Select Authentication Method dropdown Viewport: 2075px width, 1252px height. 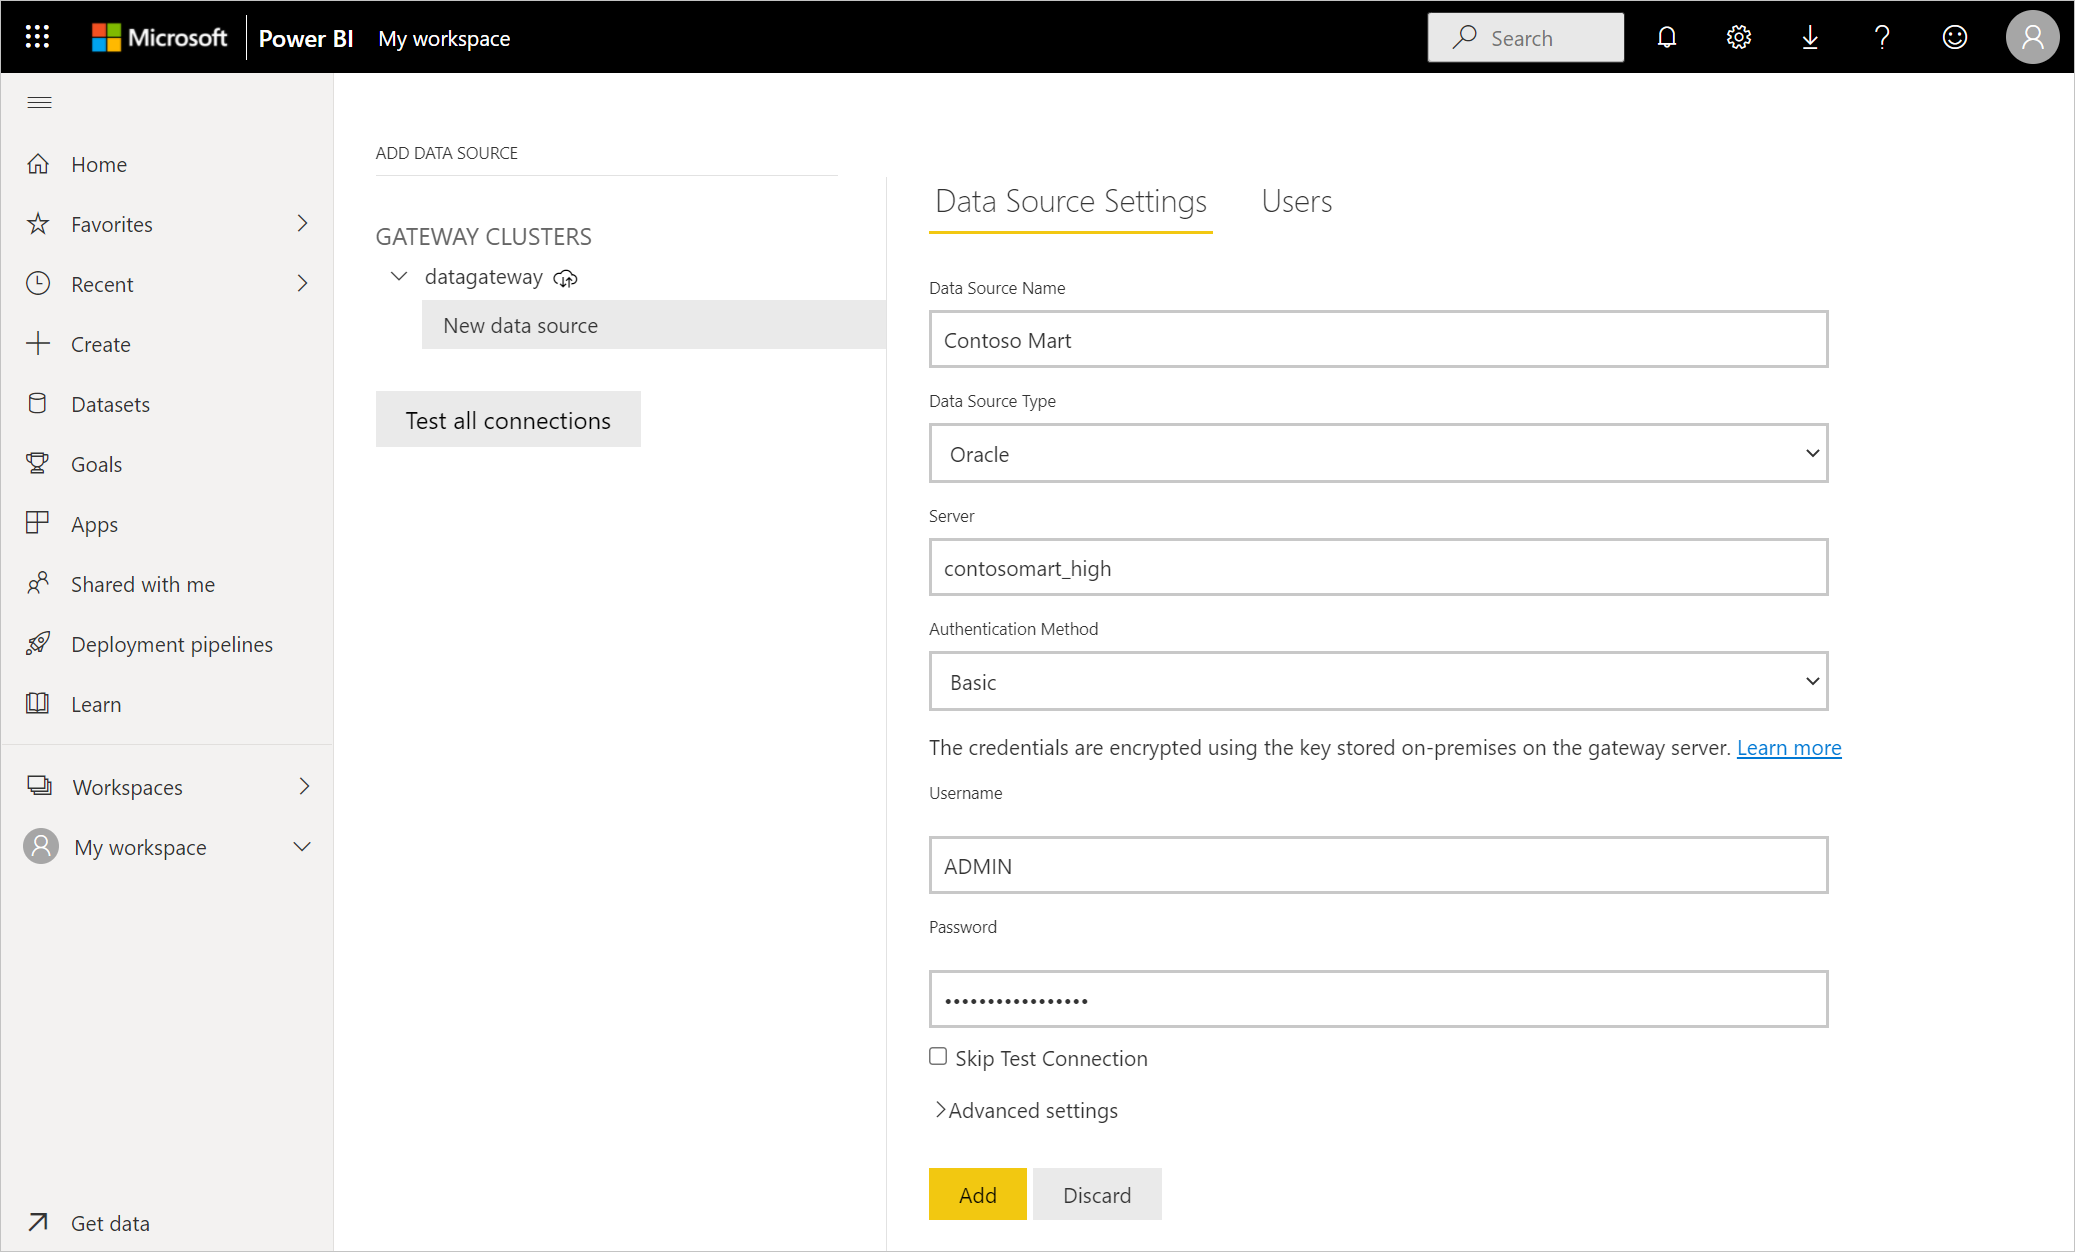click(1378, 682)
